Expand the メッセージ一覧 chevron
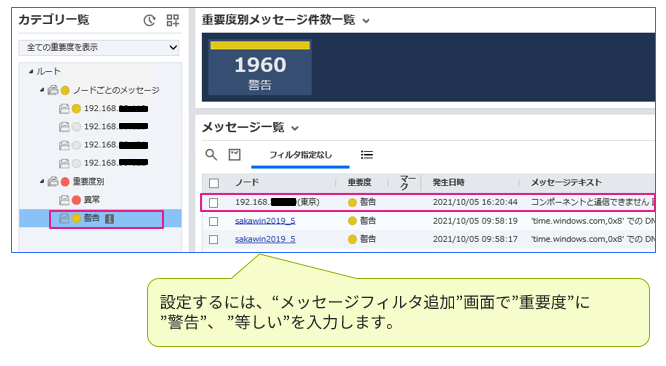The height and width of the screenshot is (366, 666). coord(295,128)
